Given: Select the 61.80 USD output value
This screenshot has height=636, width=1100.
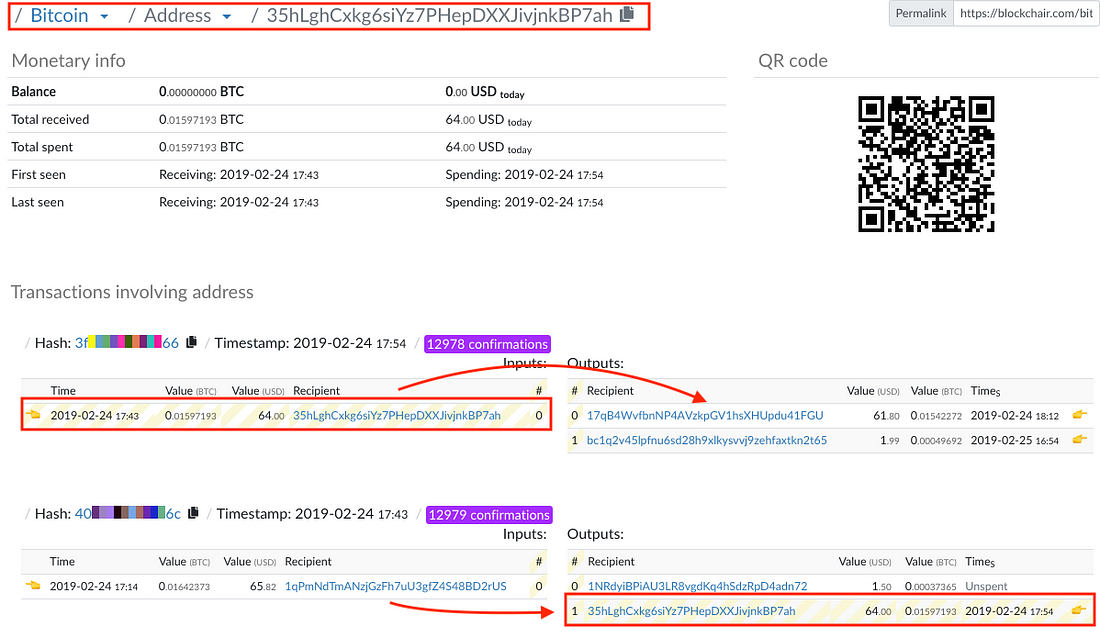Looking at the screenshot, I should click(886, 416).
